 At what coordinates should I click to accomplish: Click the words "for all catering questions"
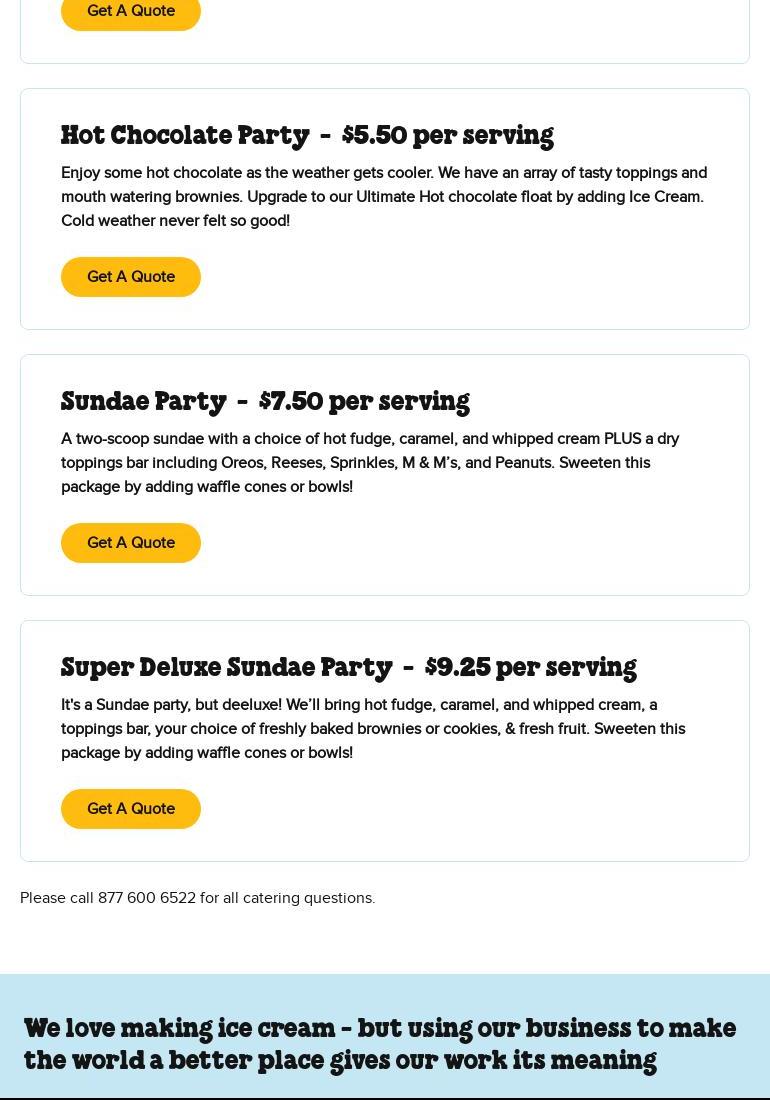[287, 898]
